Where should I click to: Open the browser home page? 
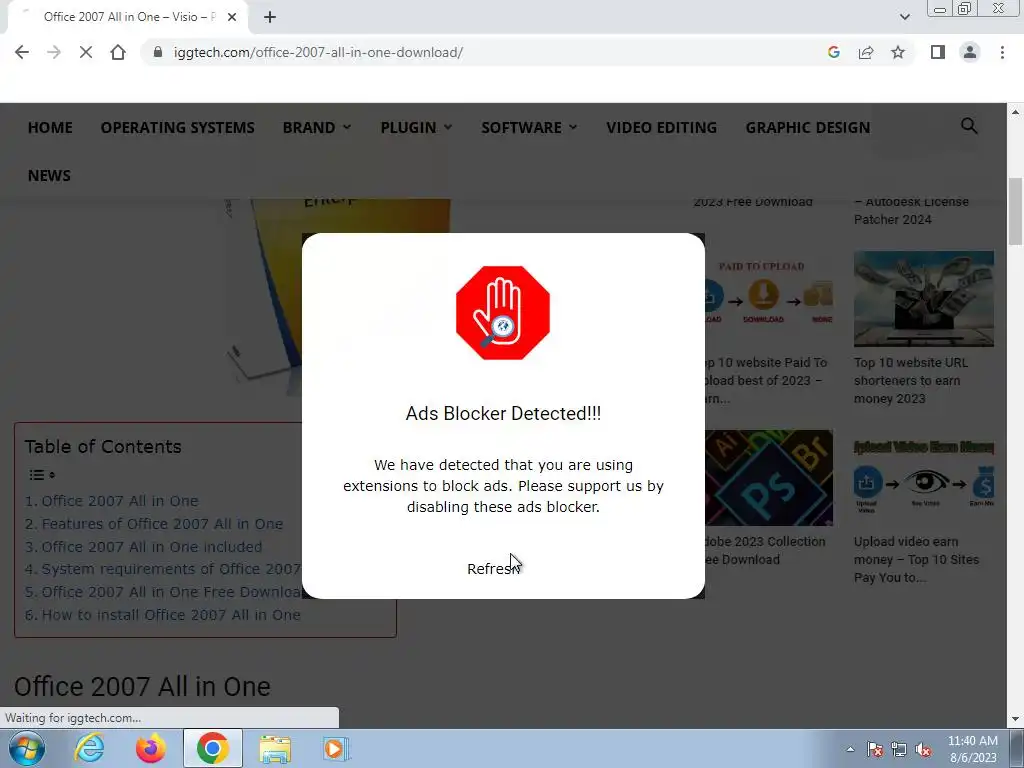[x=118, y=52]
